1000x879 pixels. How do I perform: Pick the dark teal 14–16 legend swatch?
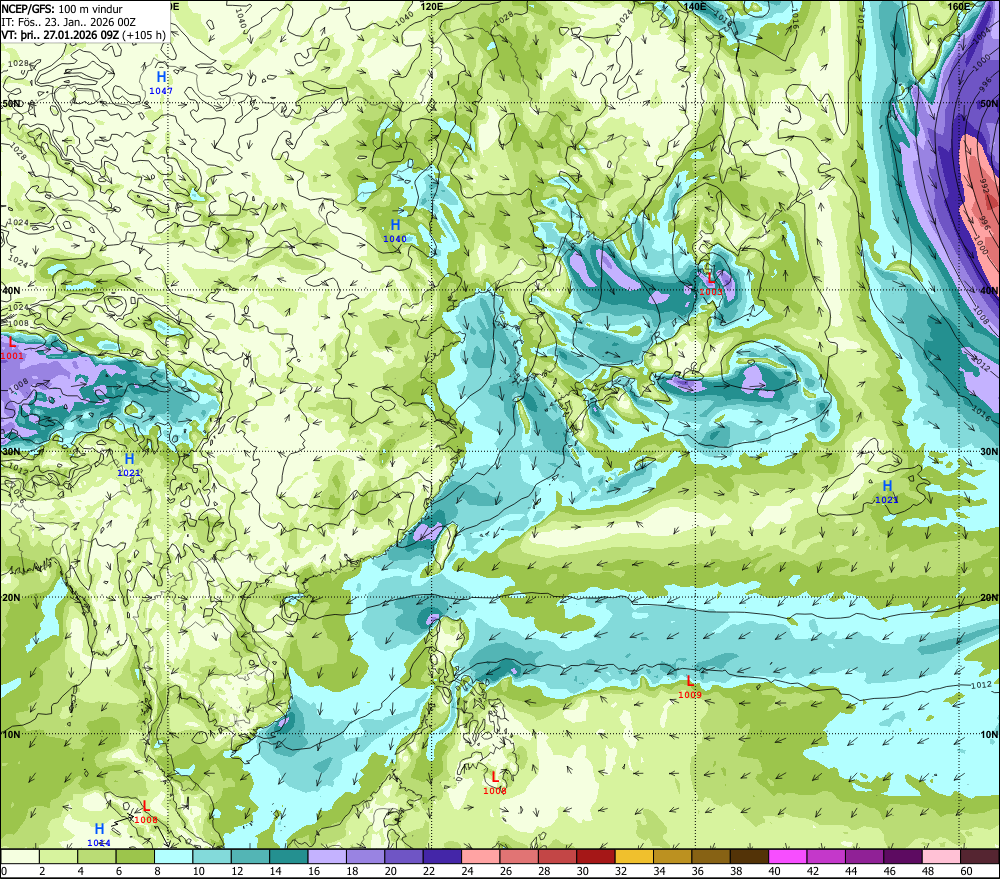point(289,856)
